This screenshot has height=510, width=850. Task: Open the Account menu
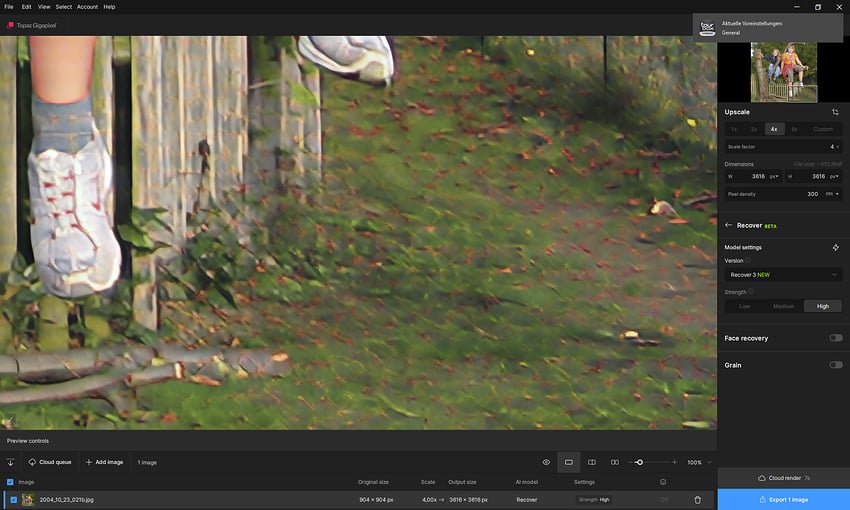tap(87, 7)
